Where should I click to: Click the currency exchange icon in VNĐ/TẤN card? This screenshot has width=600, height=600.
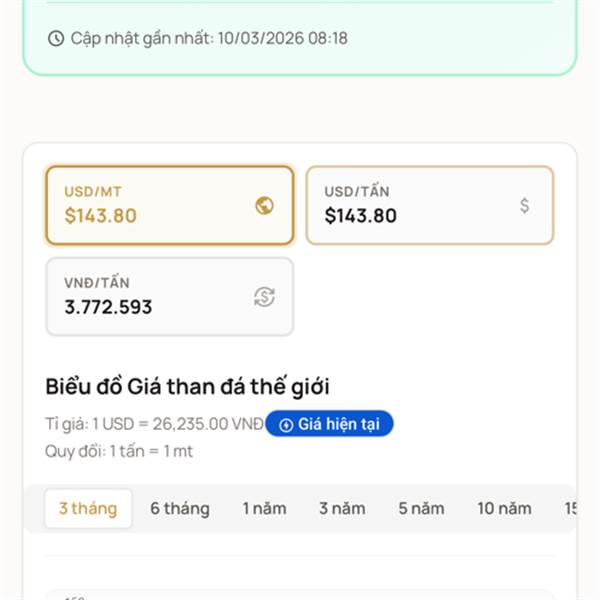264,297
